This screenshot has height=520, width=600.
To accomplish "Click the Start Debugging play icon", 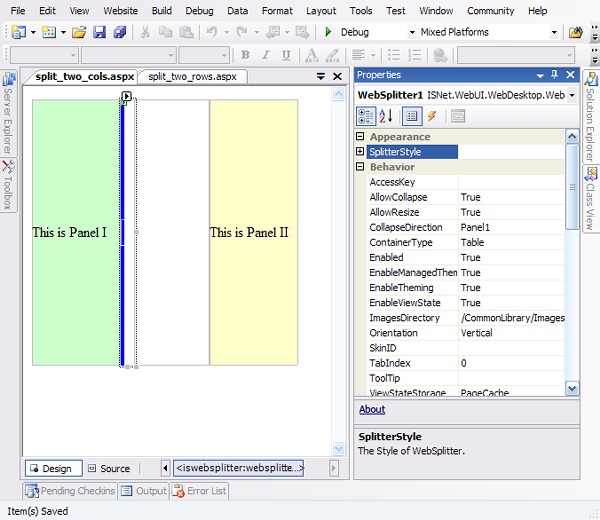I will pos(328,32).
